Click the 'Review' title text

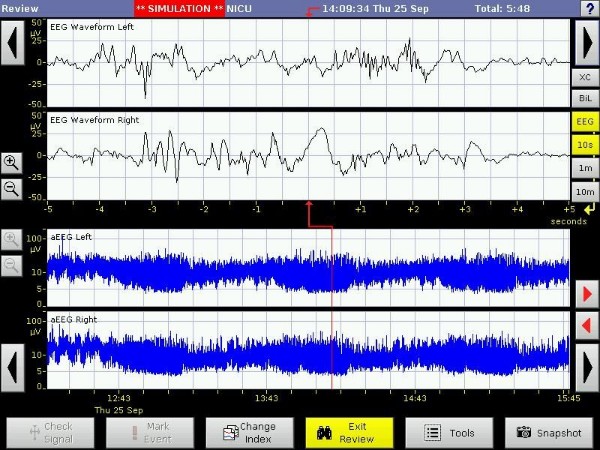[x=20, y=8]
